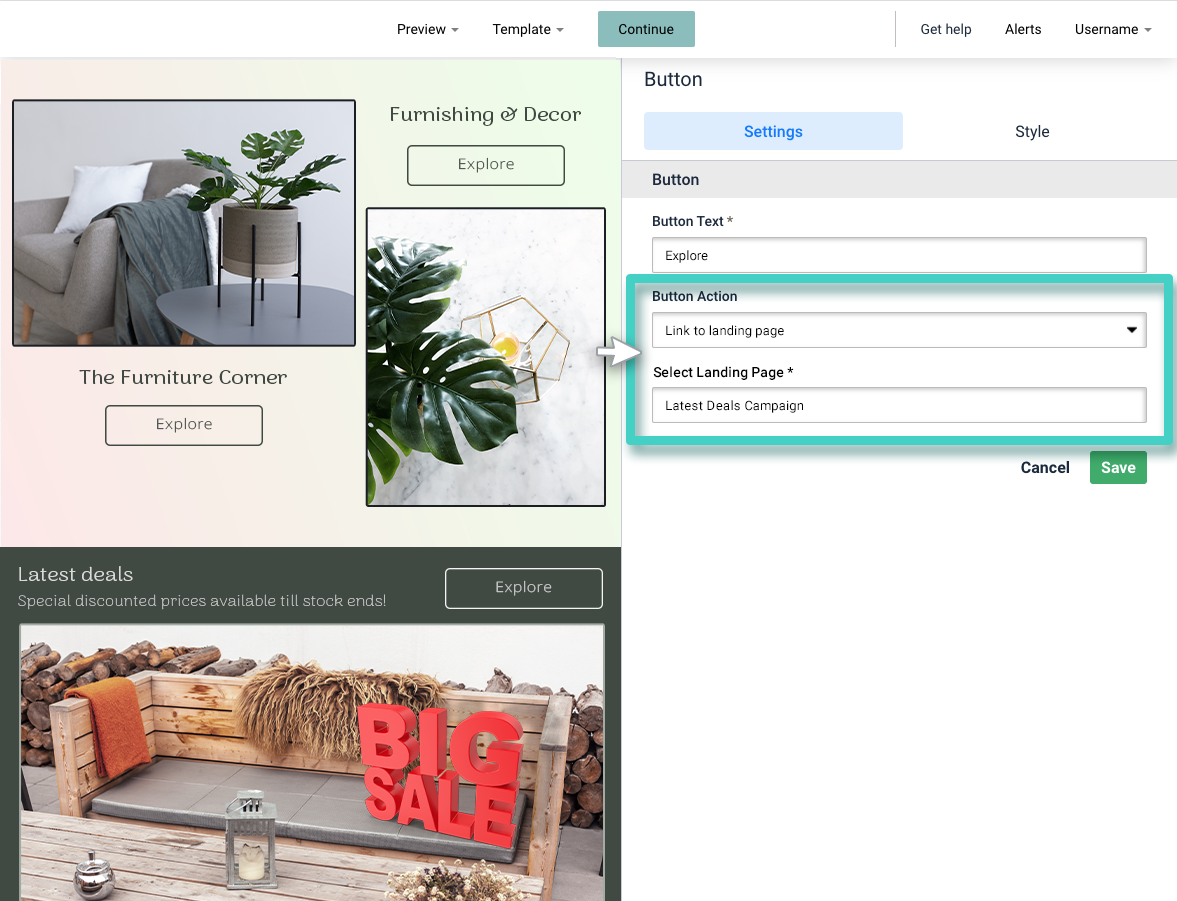This screenshot has width=1177, height=901.
Task: Open the Button Action dropdown
Action: click(x=899, y=330)
